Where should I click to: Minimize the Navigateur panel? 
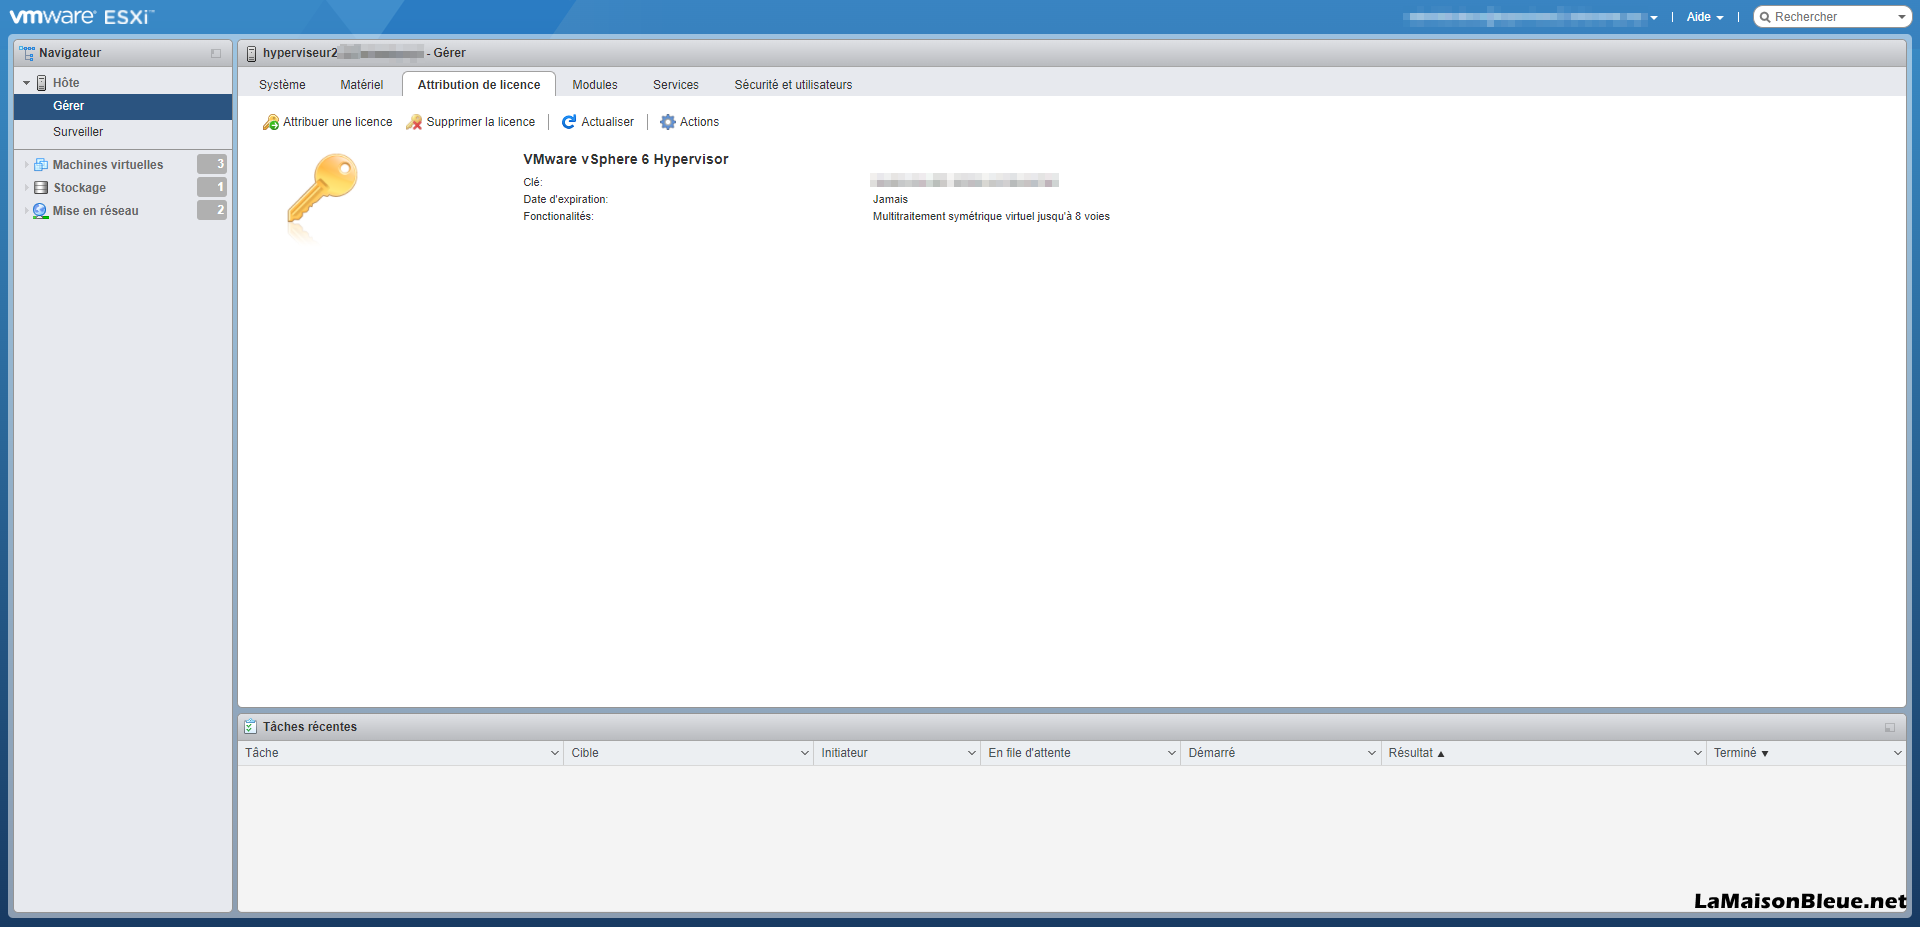[216, 53]
